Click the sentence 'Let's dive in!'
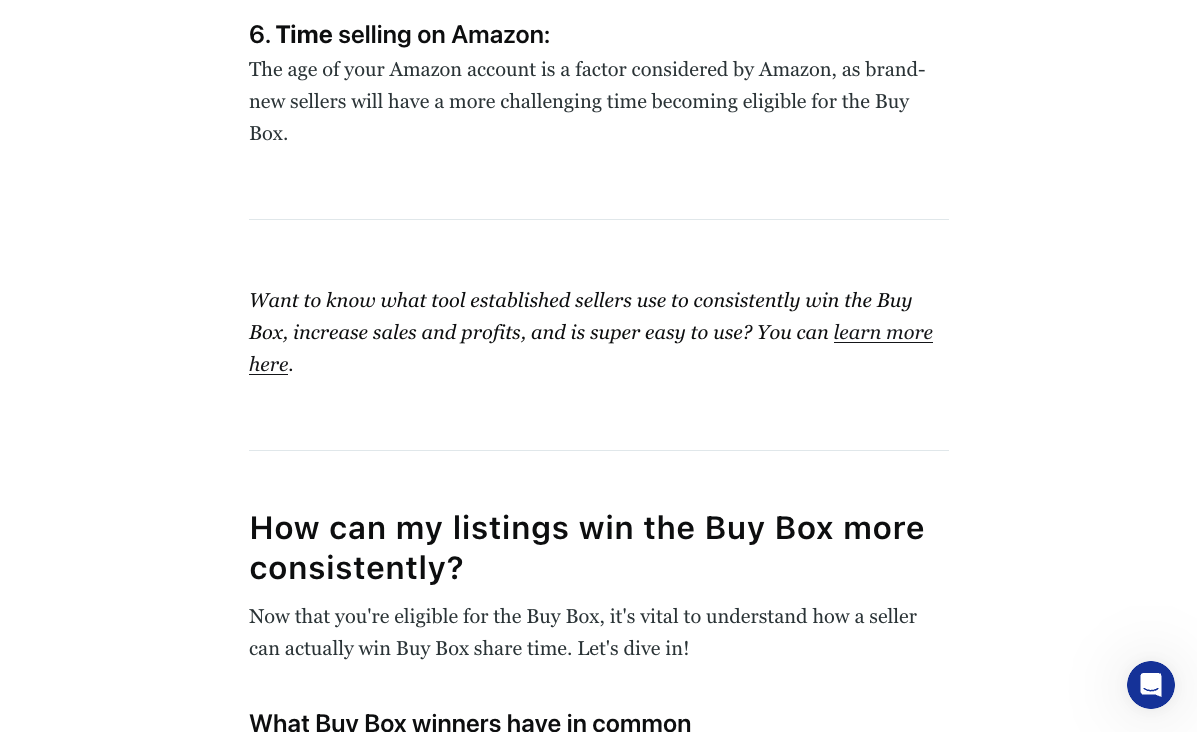Viewport: 1197px width, 732px height. coord(633,649)
